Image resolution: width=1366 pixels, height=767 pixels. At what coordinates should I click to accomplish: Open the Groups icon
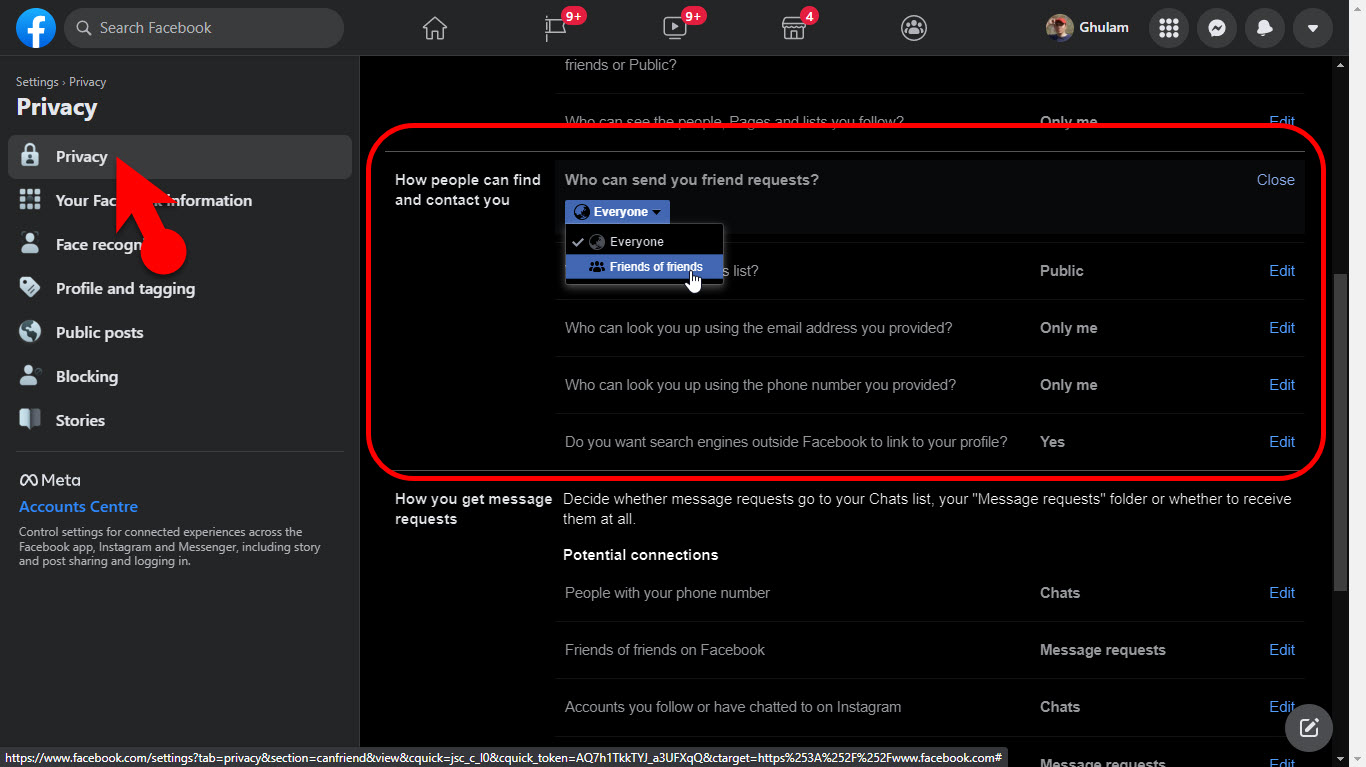pyautogui.click(x=914, y=28)
